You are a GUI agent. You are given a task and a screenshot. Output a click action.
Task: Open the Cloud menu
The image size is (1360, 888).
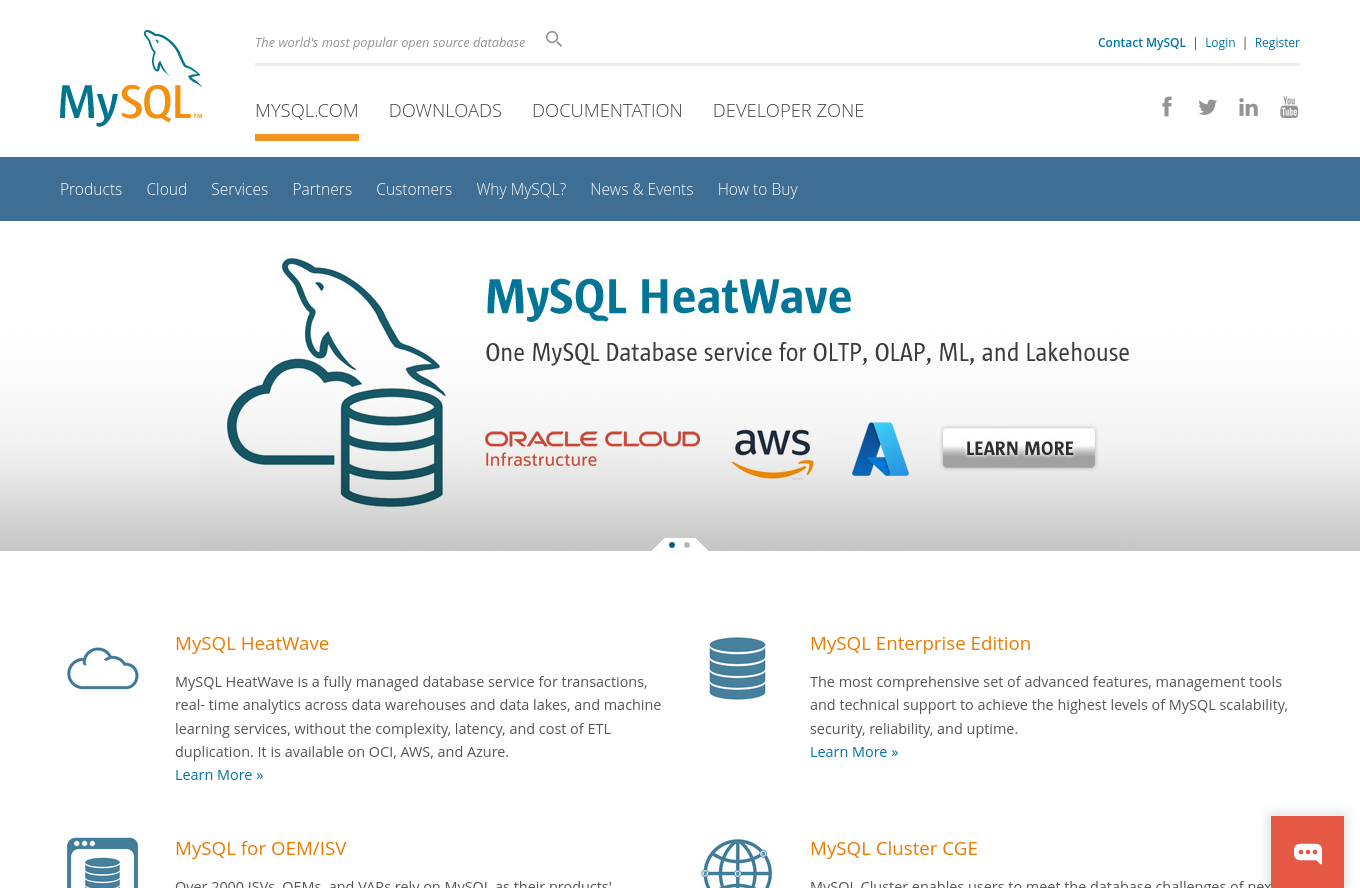(167, 189)
